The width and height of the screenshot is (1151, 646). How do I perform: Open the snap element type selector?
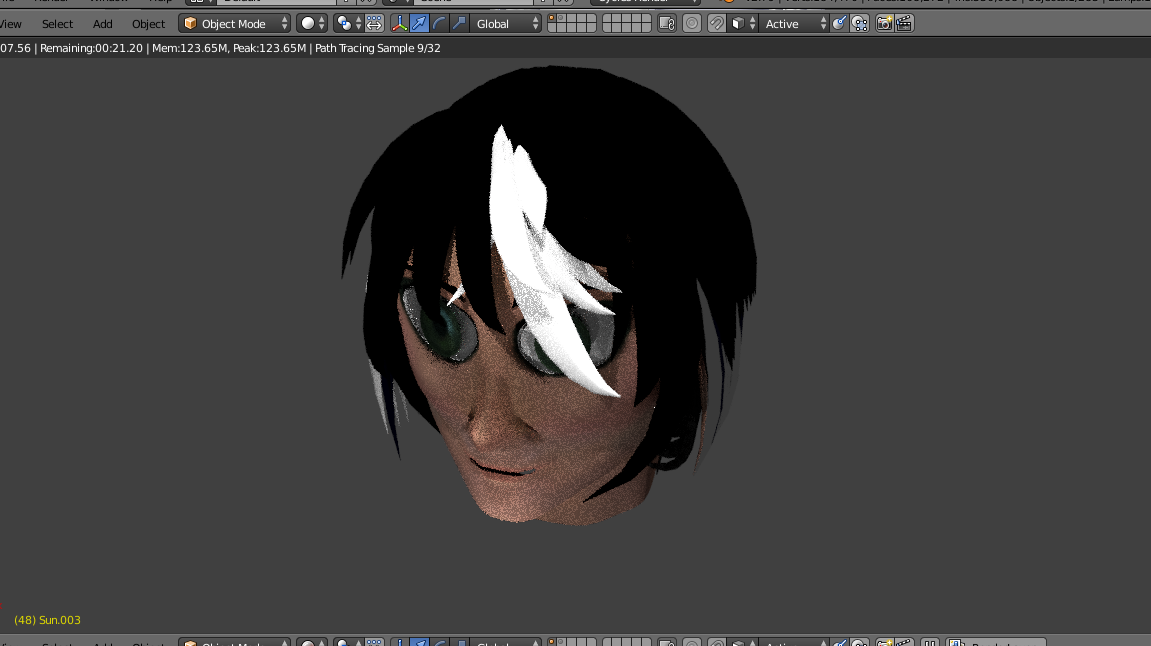(739, 23)
